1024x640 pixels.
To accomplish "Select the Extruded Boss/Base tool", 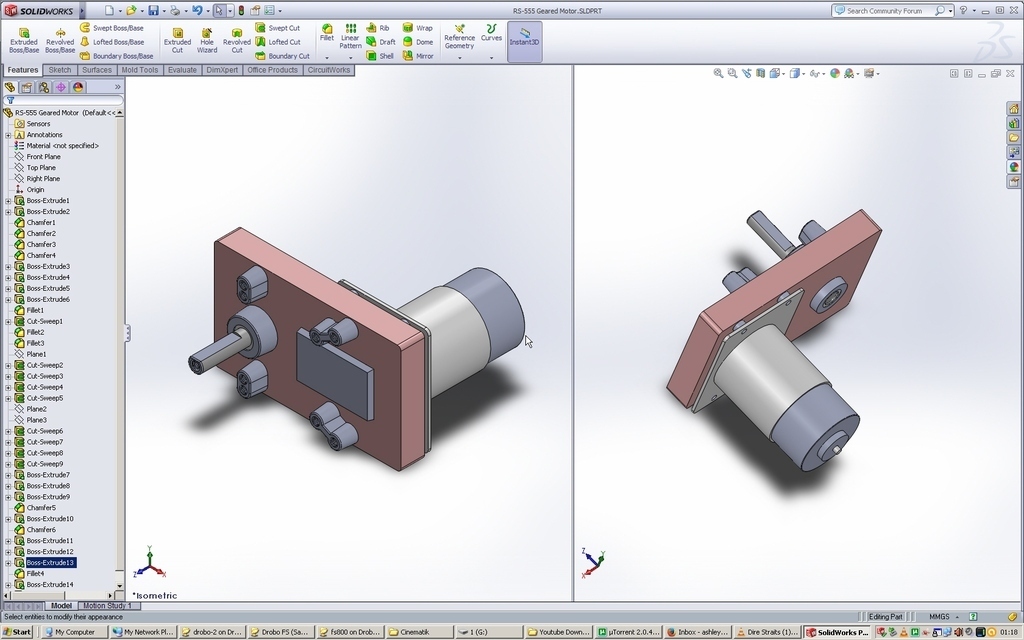I will (24, 40).
